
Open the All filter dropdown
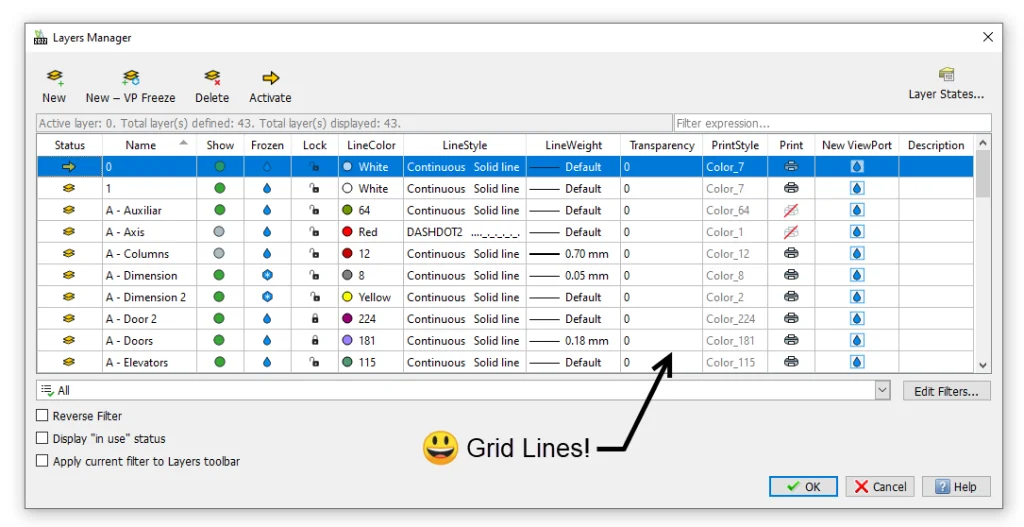(881, 391)
